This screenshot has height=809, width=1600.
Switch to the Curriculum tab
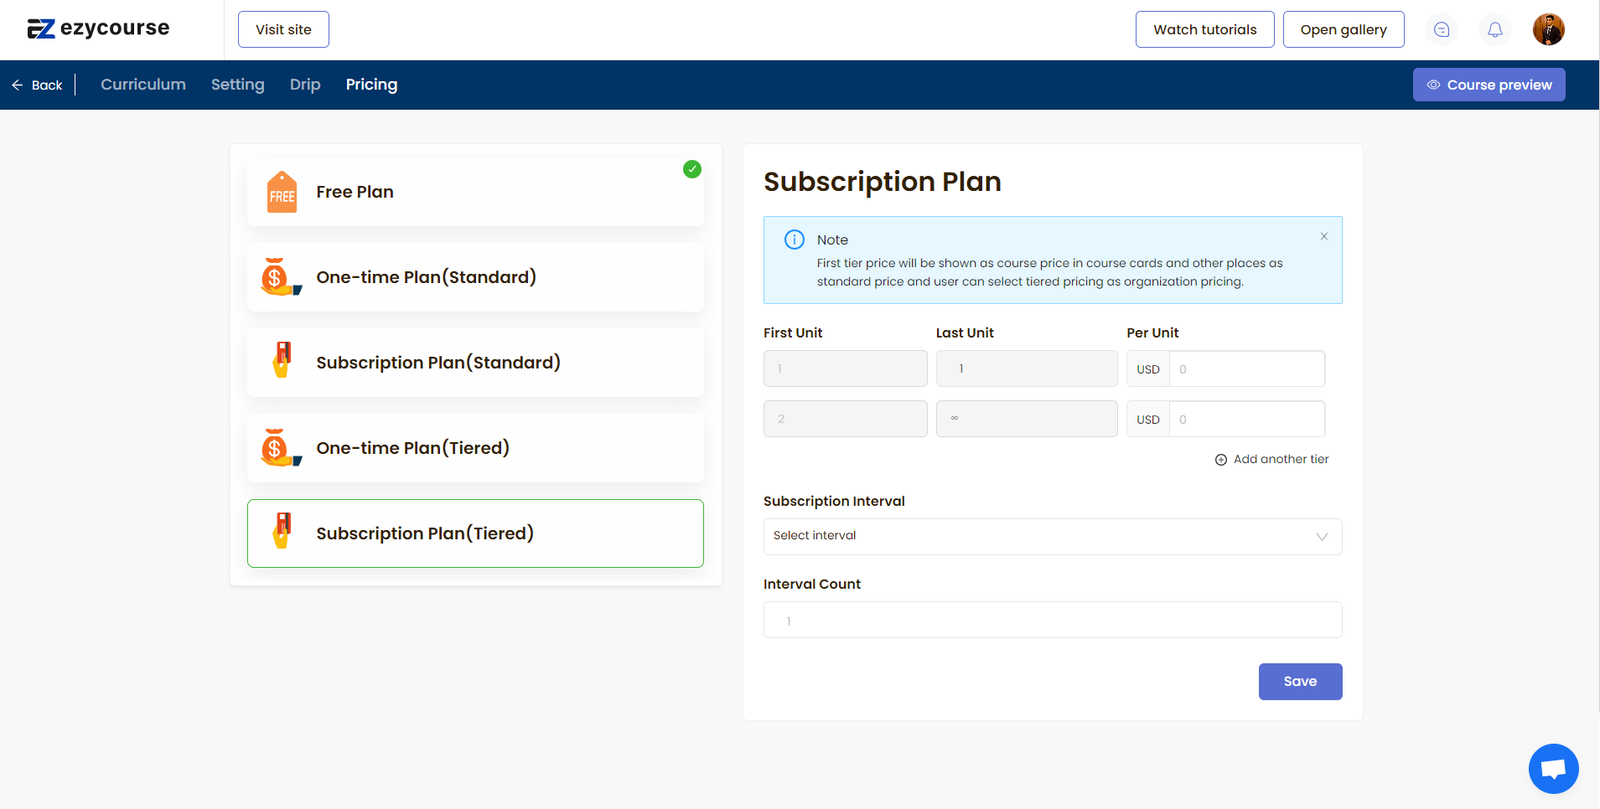click(143, 85)
